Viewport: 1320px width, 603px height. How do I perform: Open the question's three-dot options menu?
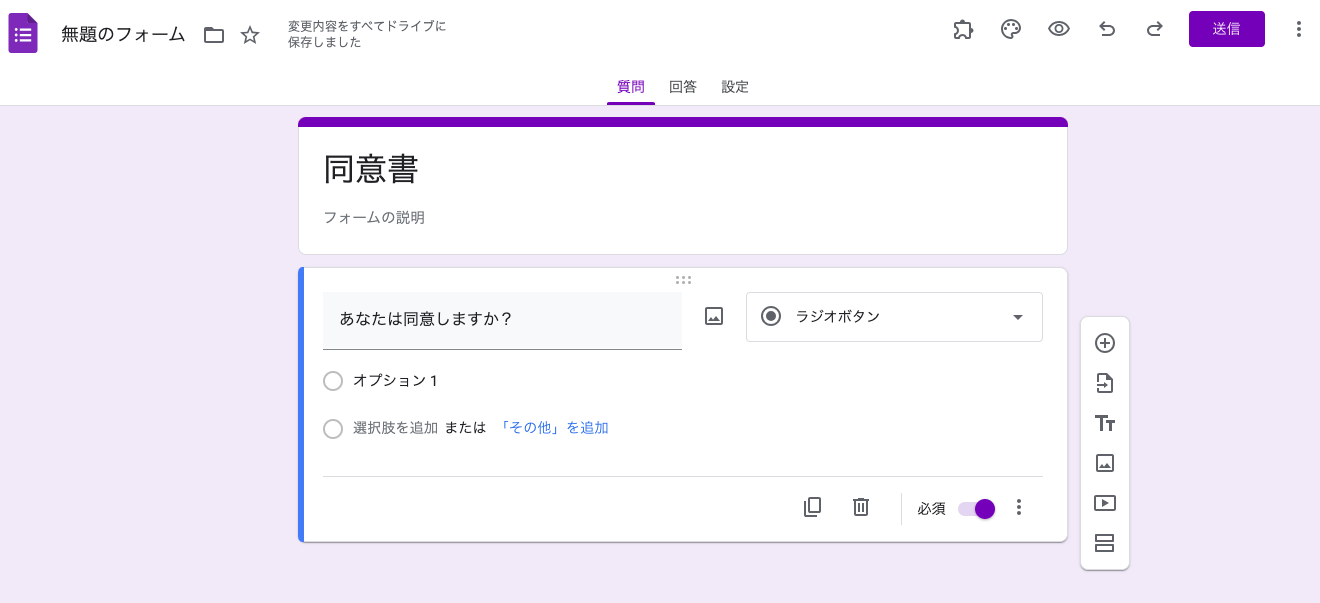coord(1019,507)
